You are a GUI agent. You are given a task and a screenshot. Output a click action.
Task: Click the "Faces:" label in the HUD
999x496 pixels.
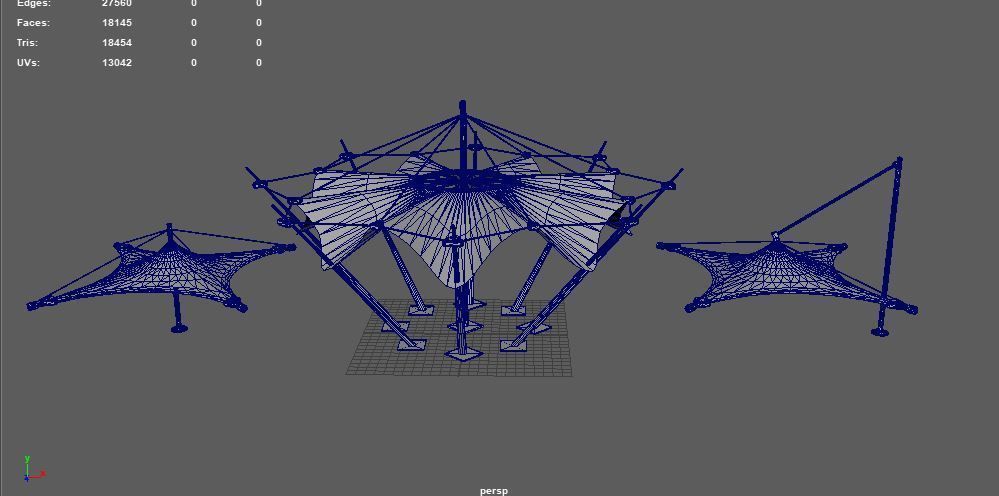[x=33, y=23]
